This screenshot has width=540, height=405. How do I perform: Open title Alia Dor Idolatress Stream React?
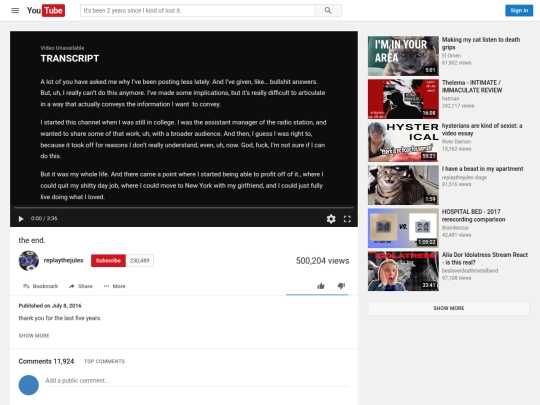pyautogui.click(x=485, y=259)
